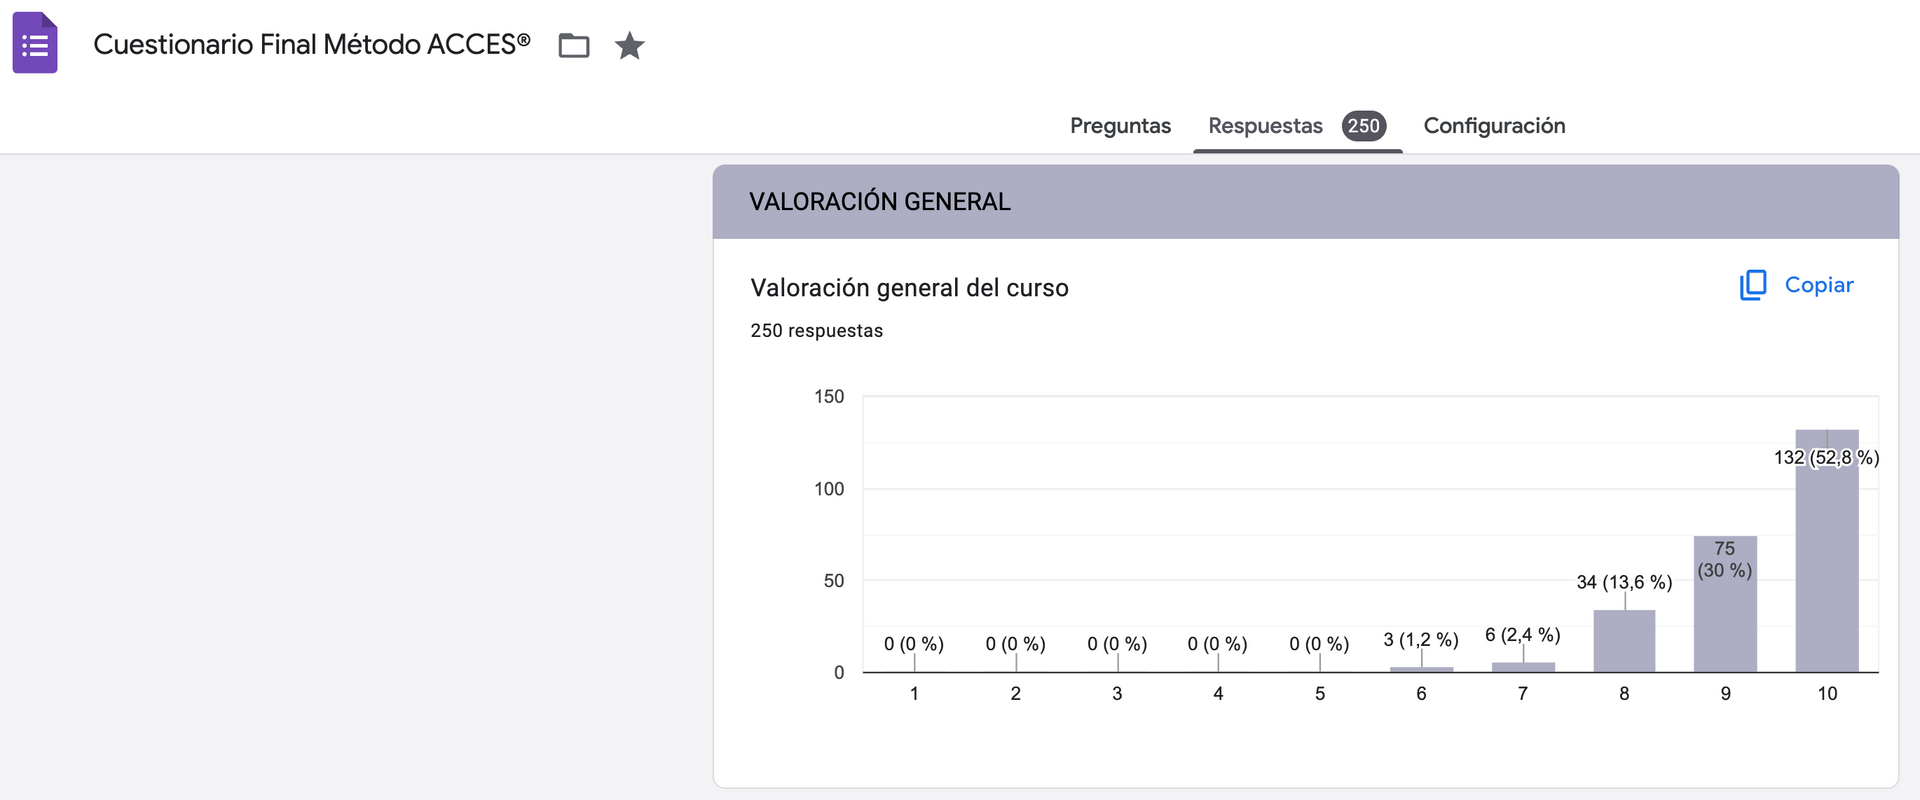This screenshot has height=800, width=1920.
Task: Star the form with the star icon
Action: click(x=629, y=45)
